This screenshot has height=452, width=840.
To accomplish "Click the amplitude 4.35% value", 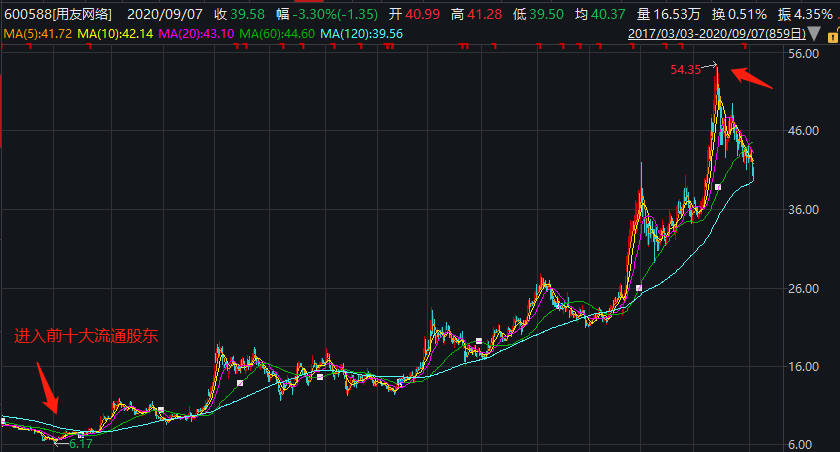I will coord(813,14).
